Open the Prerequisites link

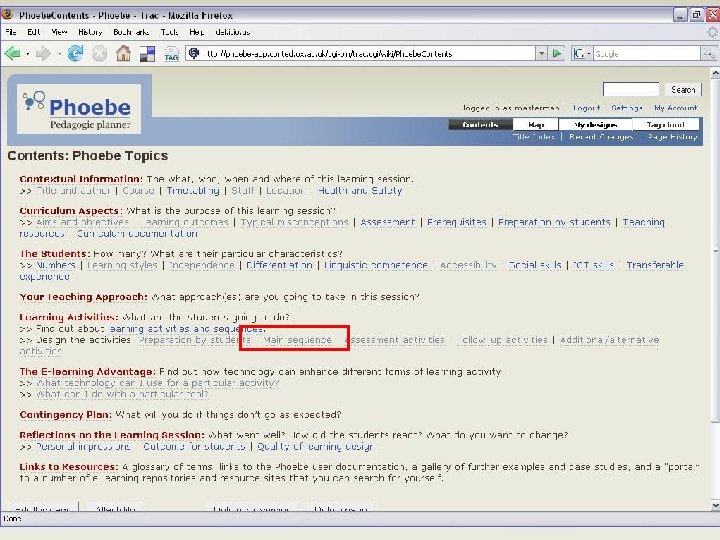(x=456, y=222)
